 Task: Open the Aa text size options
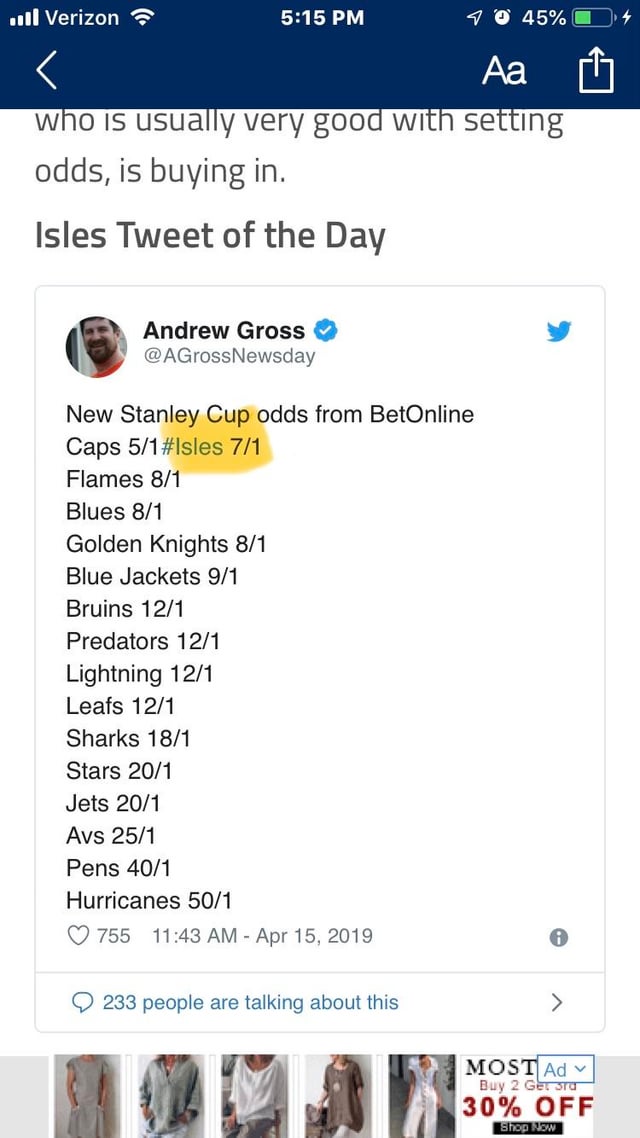pos(504,72)
